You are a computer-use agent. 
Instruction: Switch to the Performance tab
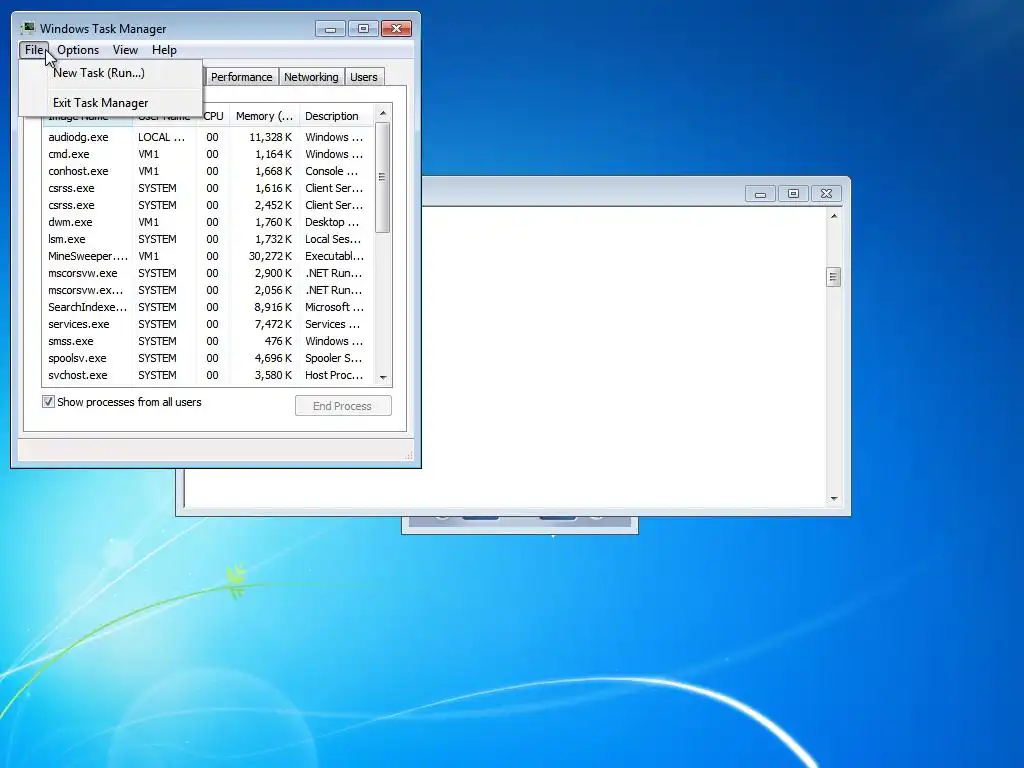[241, 77]
